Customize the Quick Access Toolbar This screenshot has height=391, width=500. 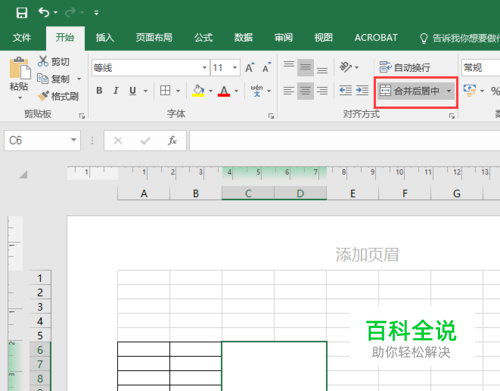pos(96,13)
